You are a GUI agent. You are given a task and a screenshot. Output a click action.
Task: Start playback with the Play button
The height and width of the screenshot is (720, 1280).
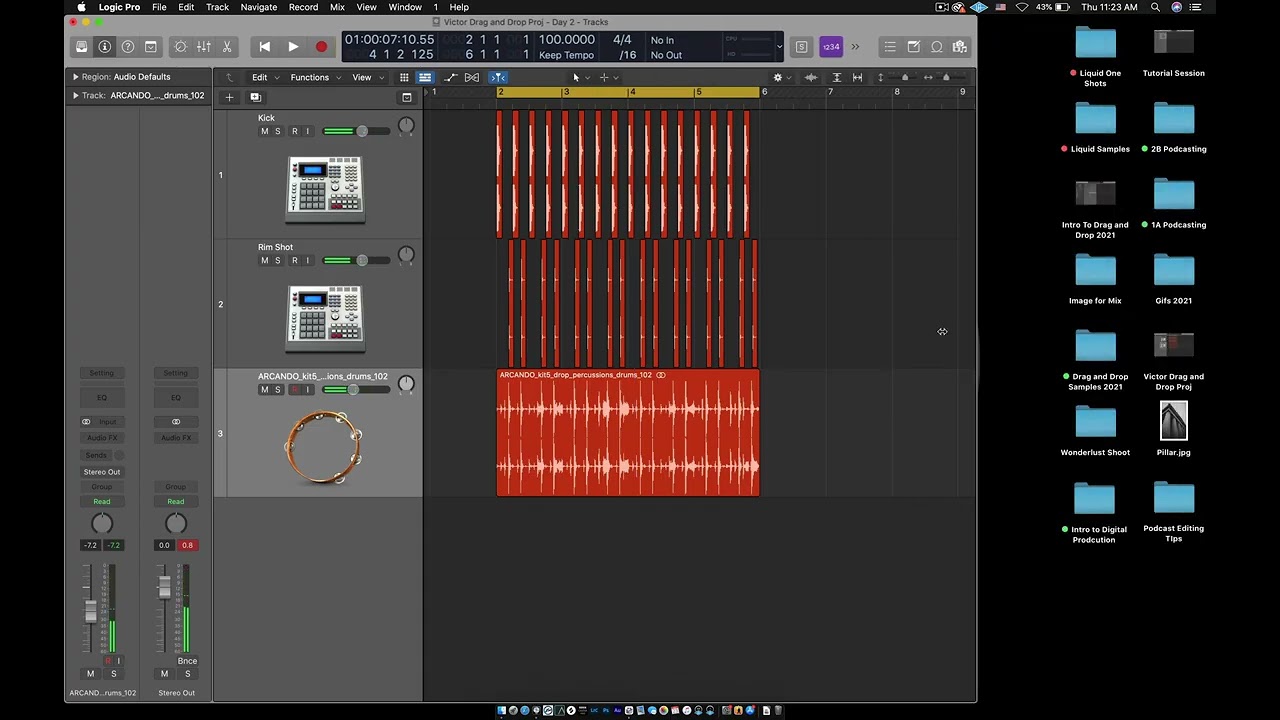point(293,47)
